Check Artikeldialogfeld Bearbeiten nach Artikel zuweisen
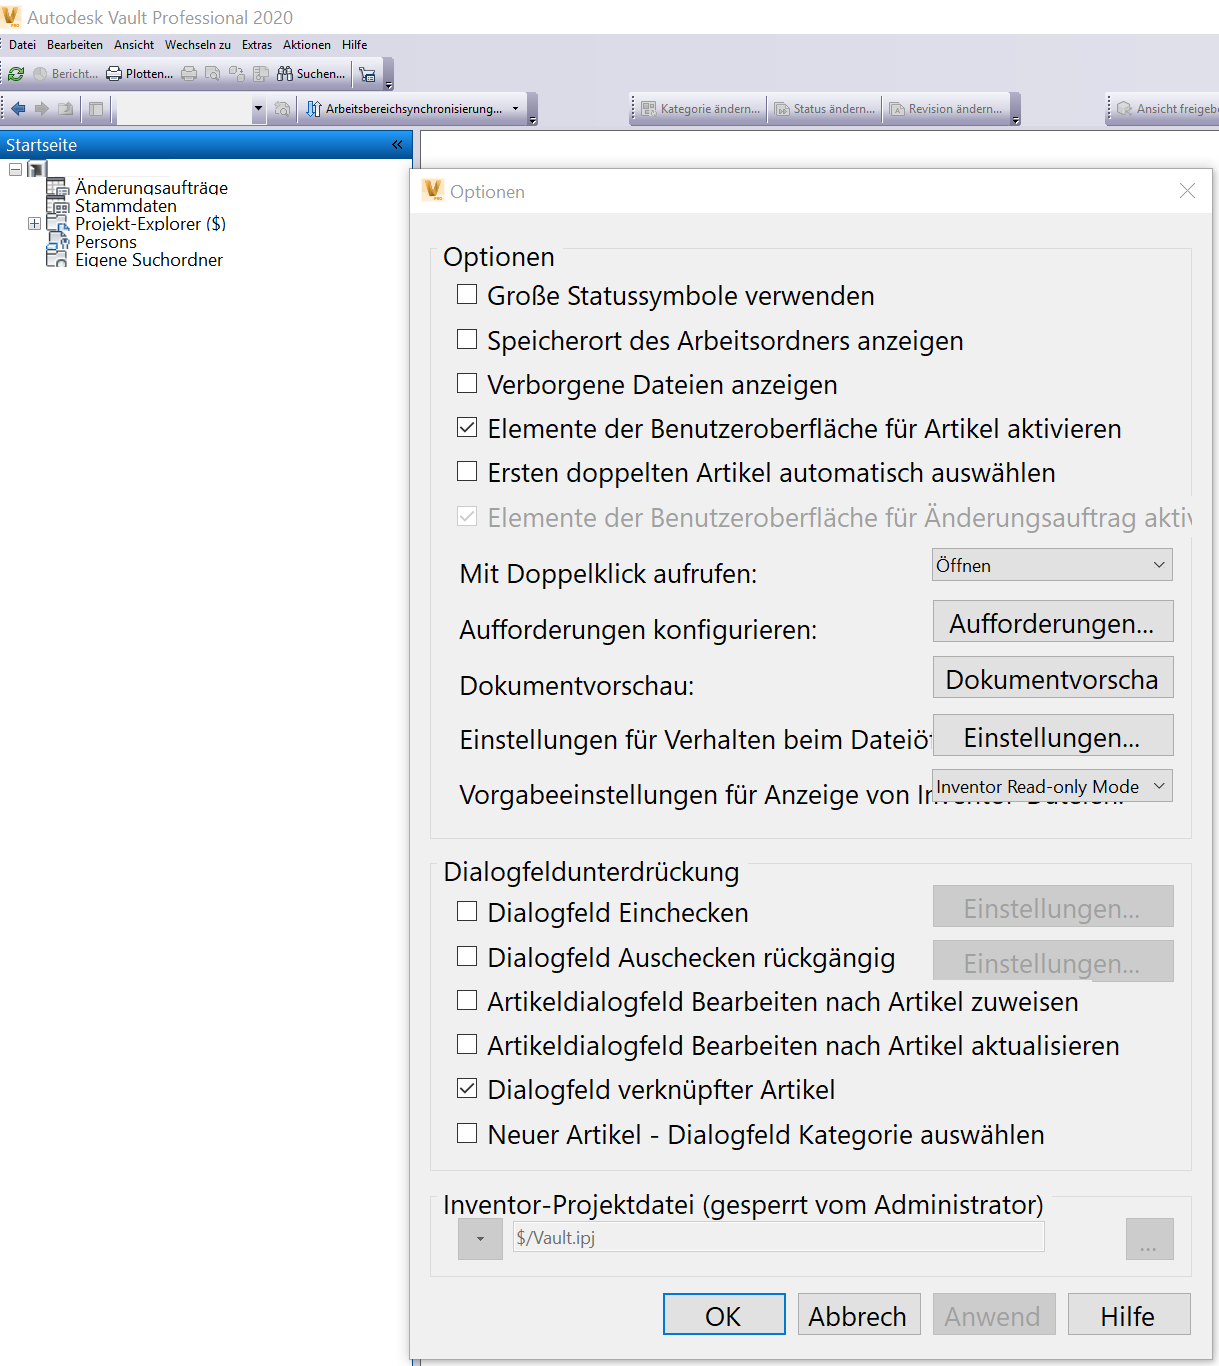The height and width of the screenshot is (1366, 1219). pyautogui.click(x=467, y=1000)
